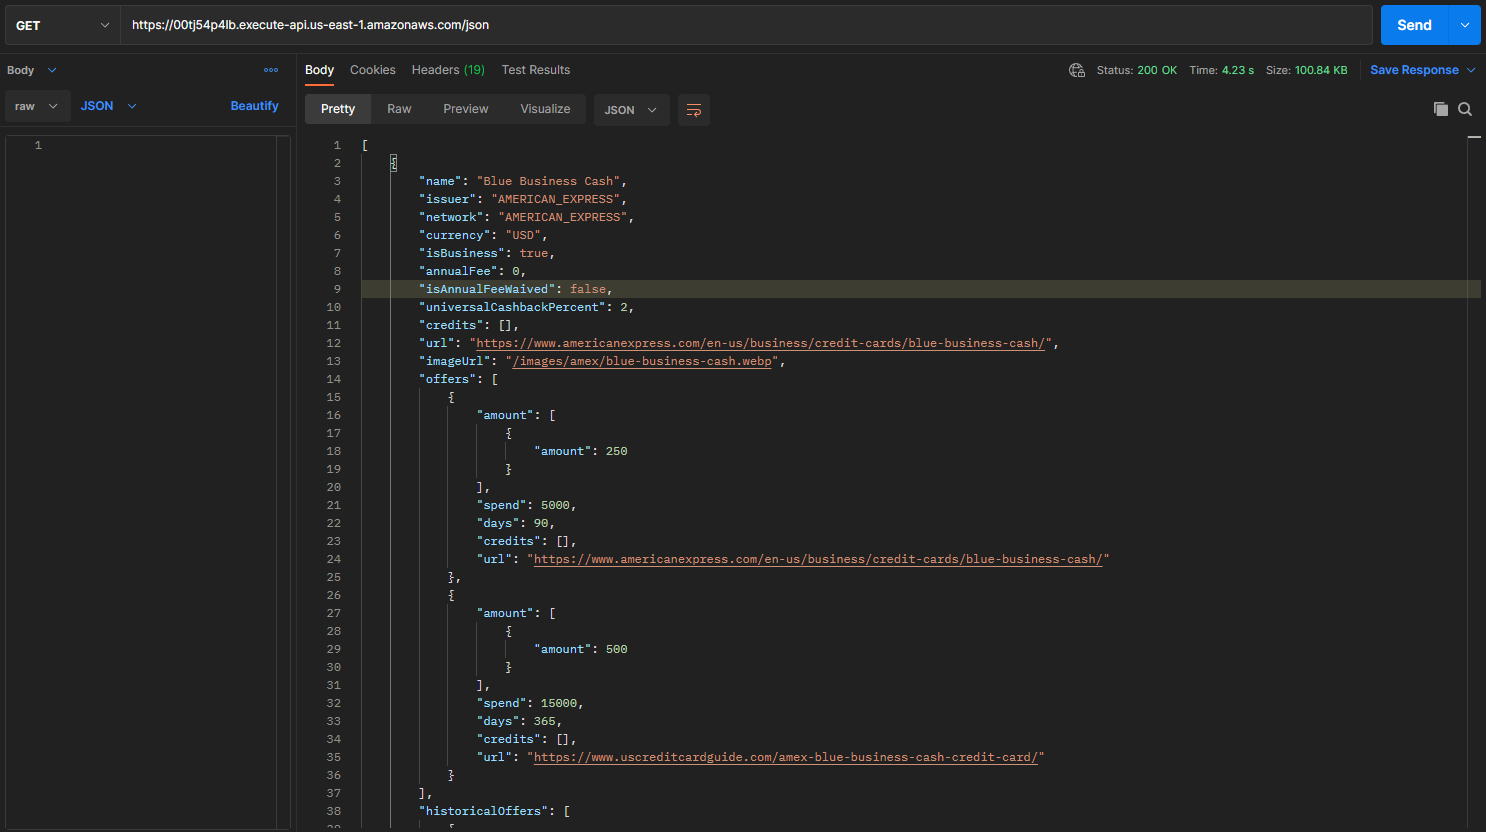The height and width of the screenshot is (832, 1486).
Task: Click the "universalCashbackPercent": 2 line
Action: point(527,307)
